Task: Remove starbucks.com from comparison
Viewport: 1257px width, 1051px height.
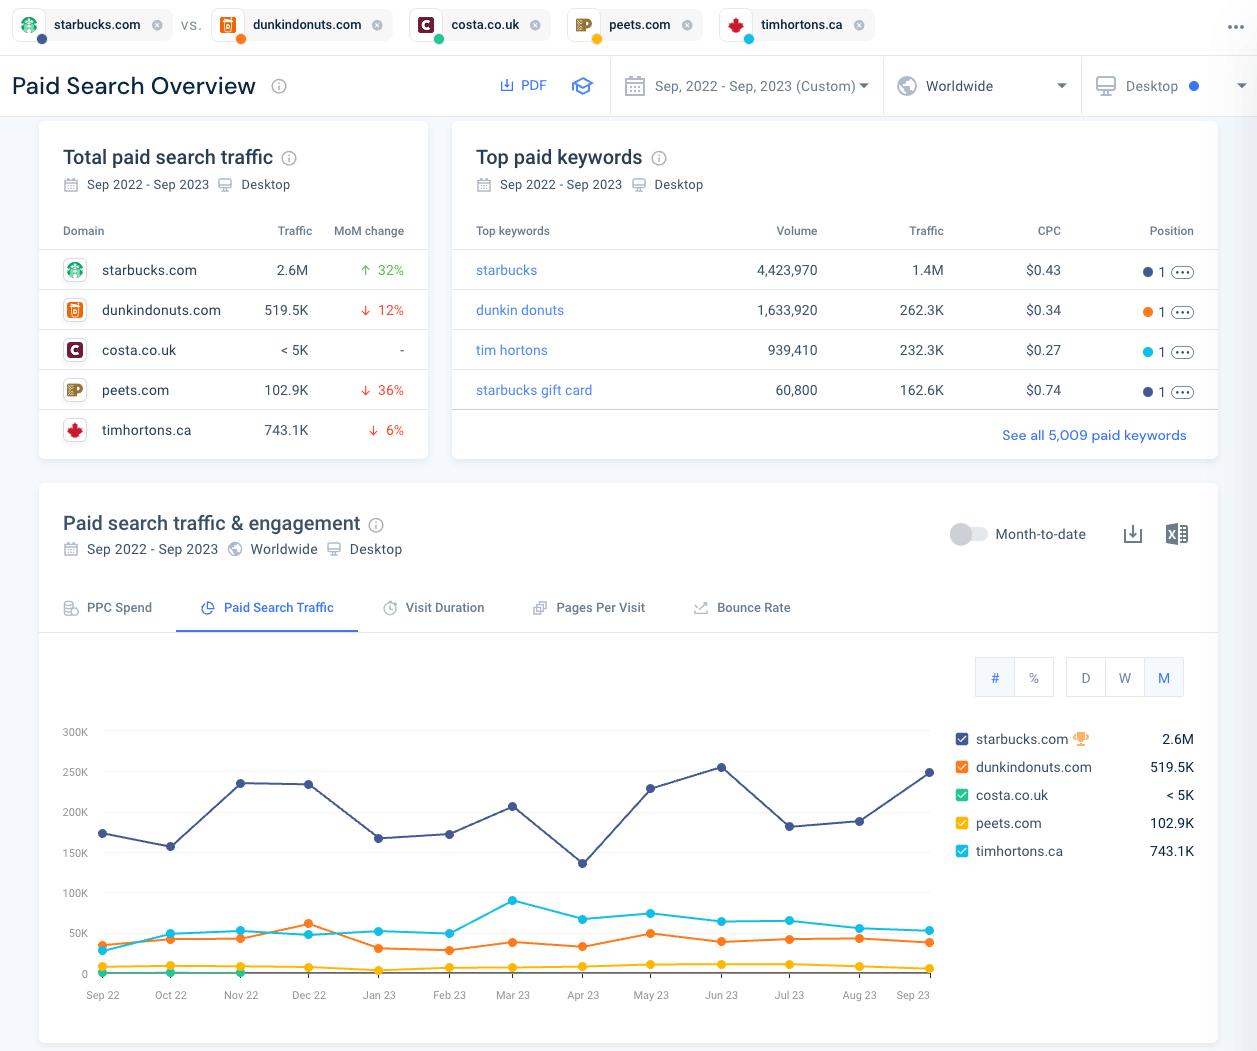Action: click(x=157, y=25)
